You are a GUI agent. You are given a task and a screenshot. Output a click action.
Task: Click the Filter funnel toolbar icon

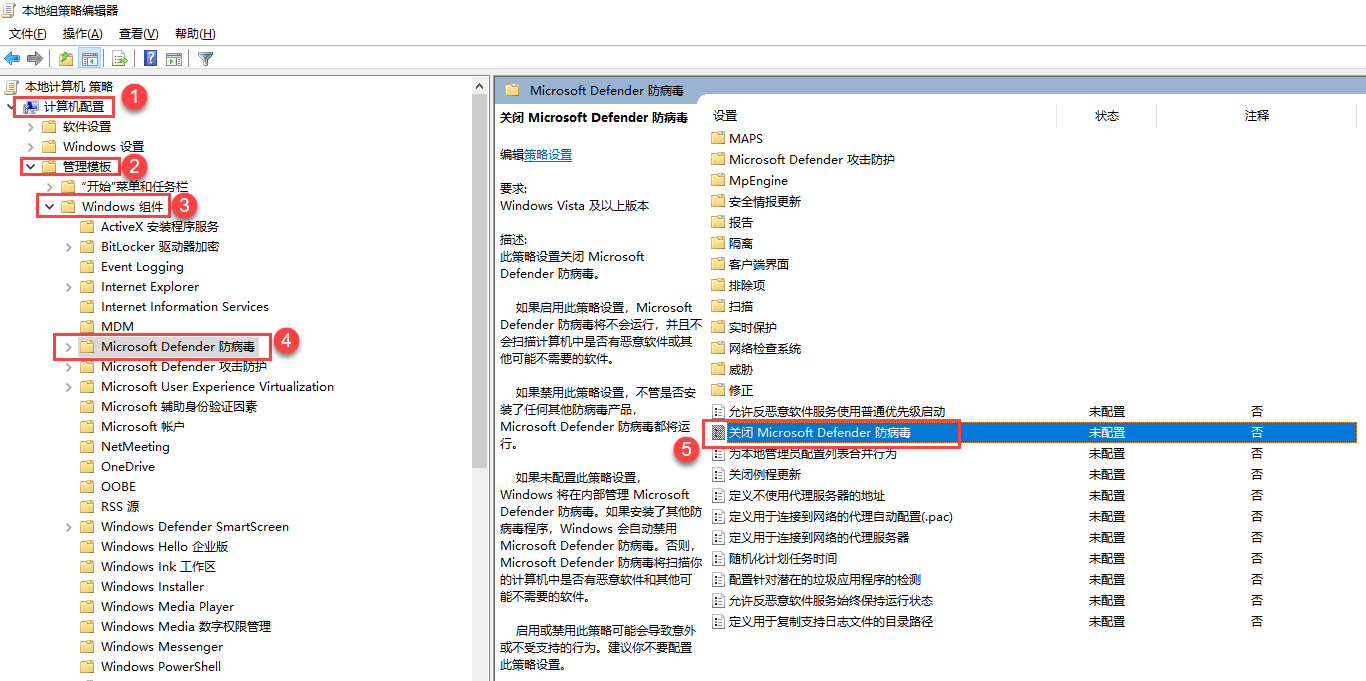206,59
